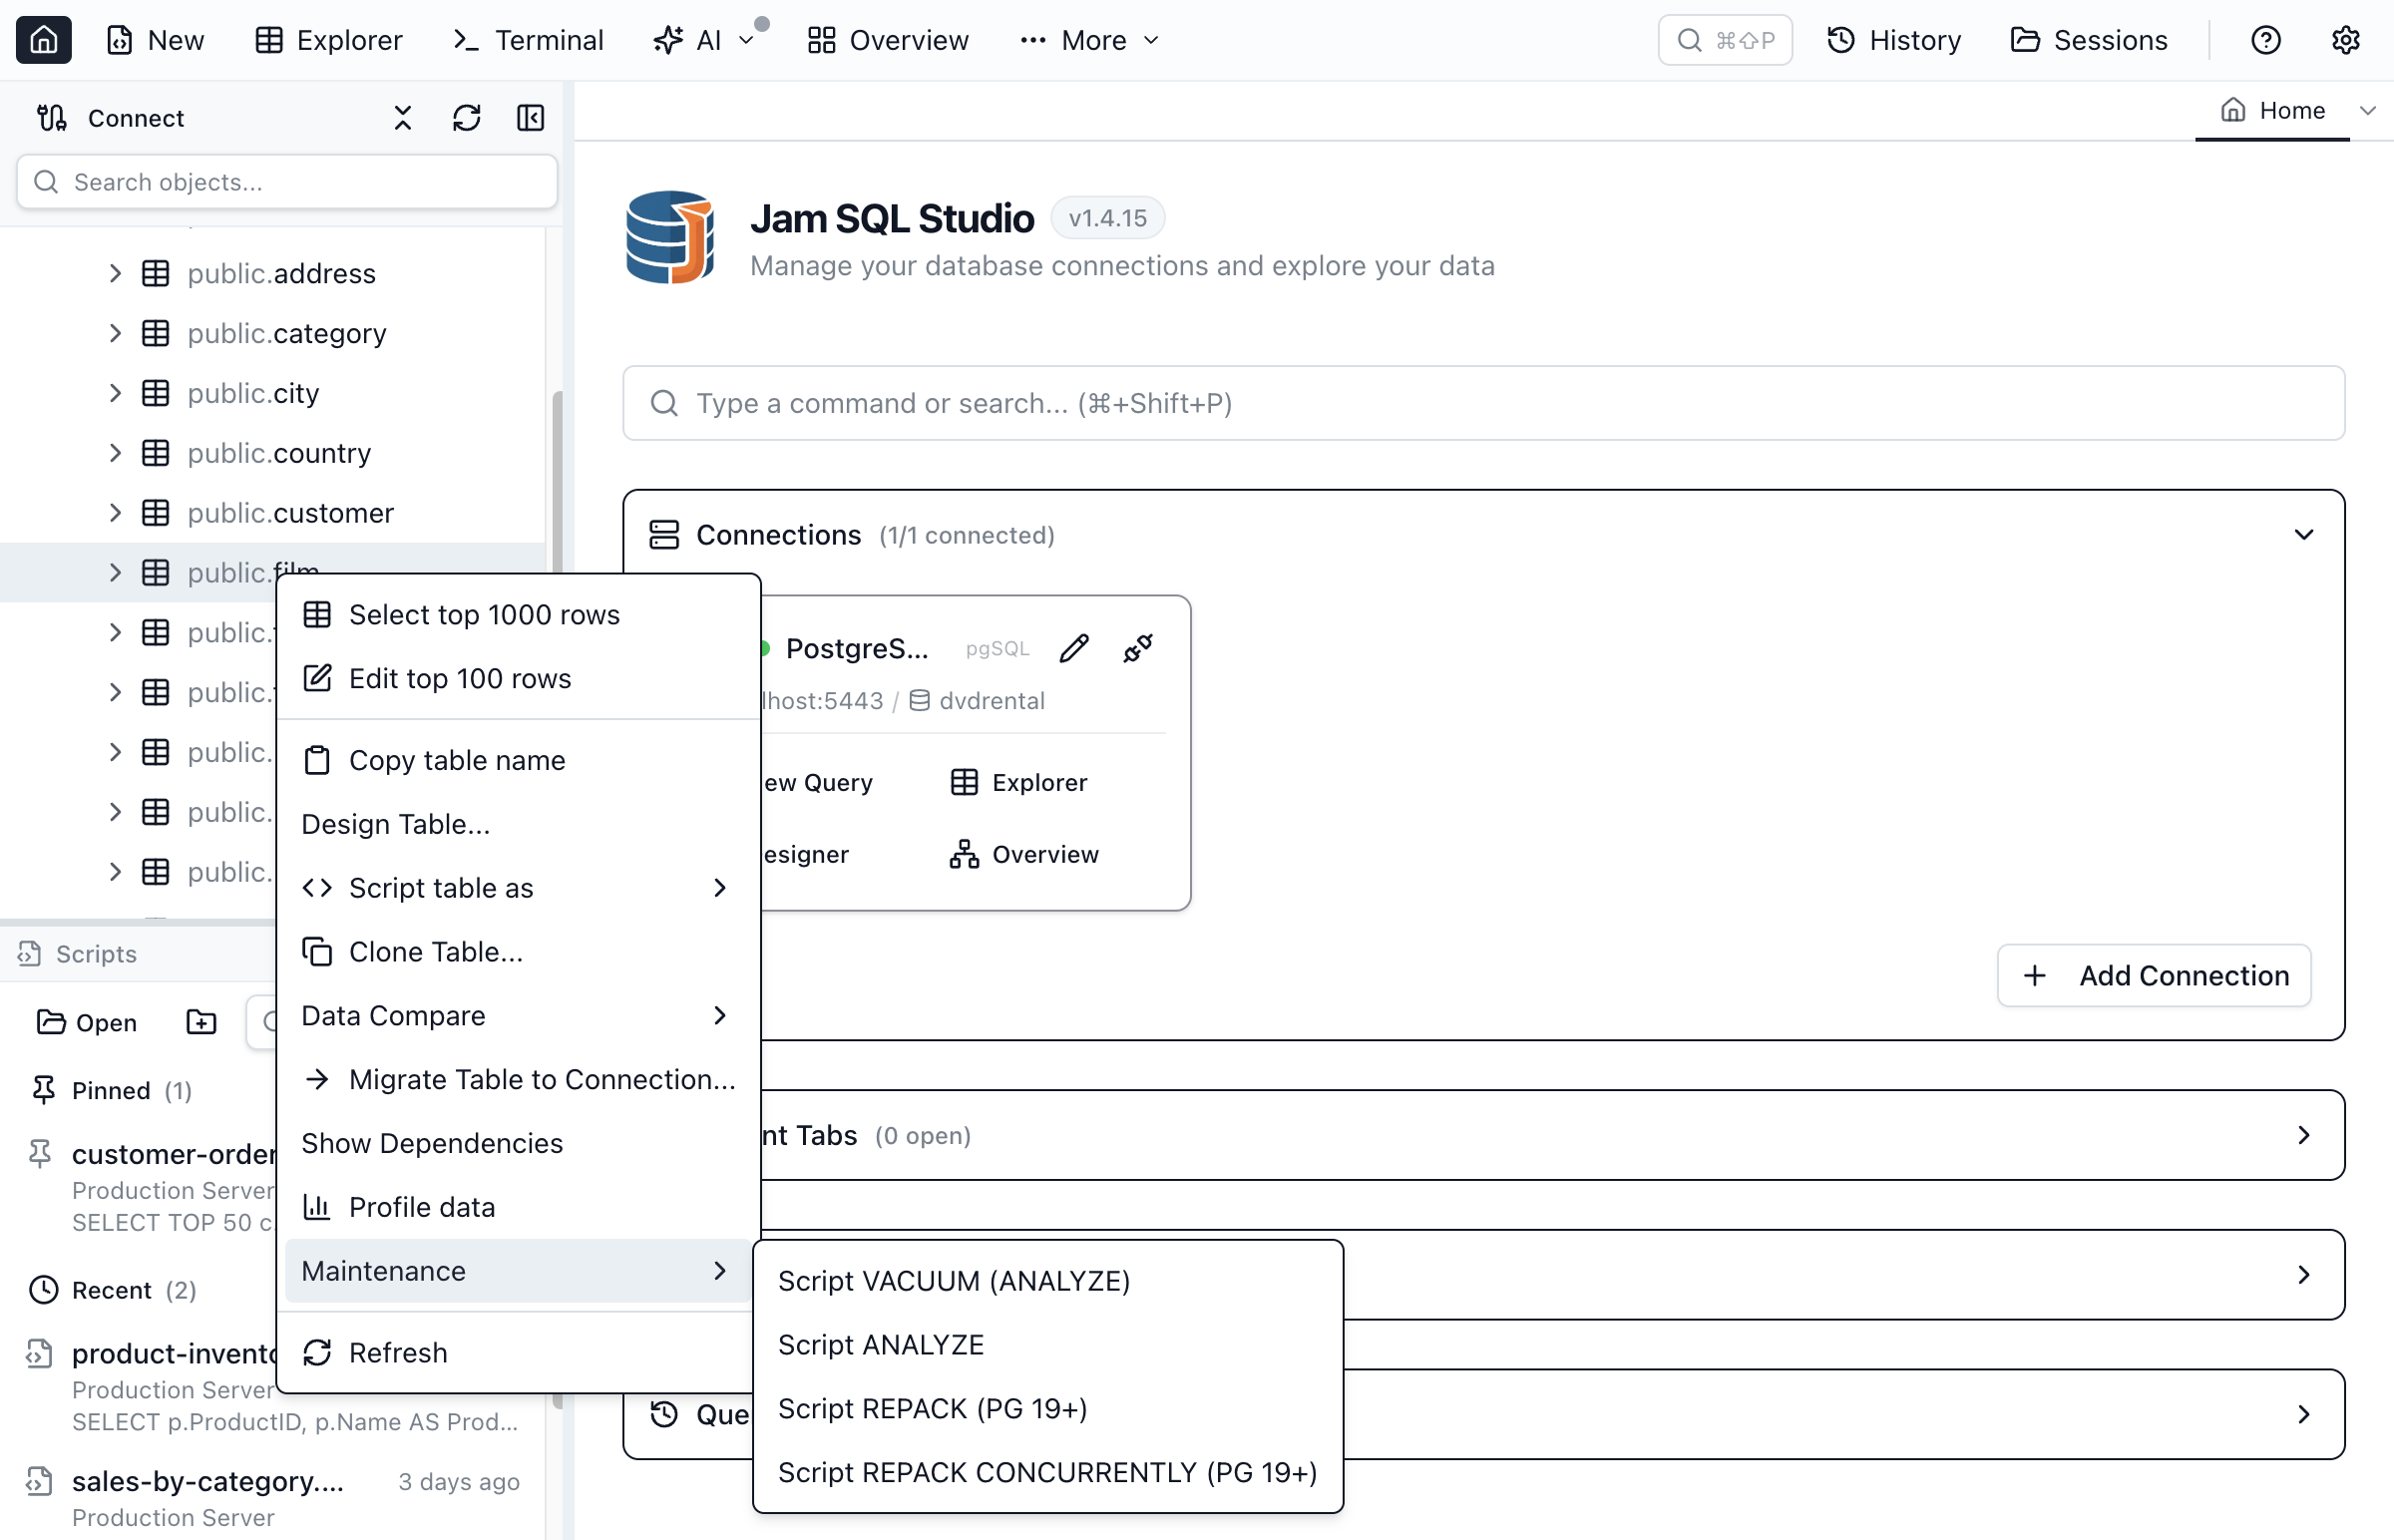Viewport: 2394px width, 1540px height.
Task: Open Design Table… entry
Action: pyautogui.click(x=518, y=825)
